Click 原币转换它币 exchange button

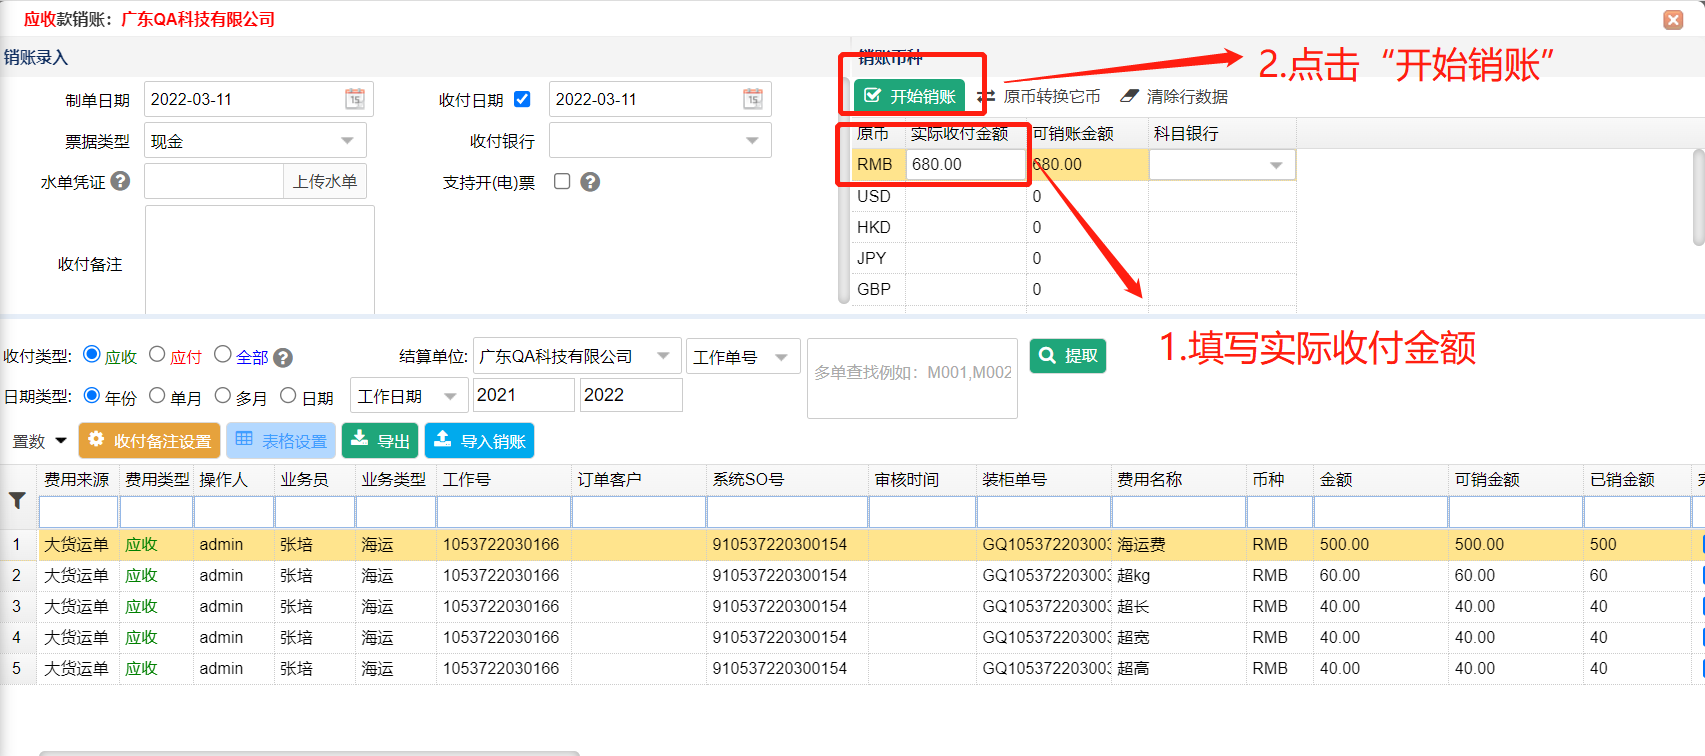pos(1039,96)
